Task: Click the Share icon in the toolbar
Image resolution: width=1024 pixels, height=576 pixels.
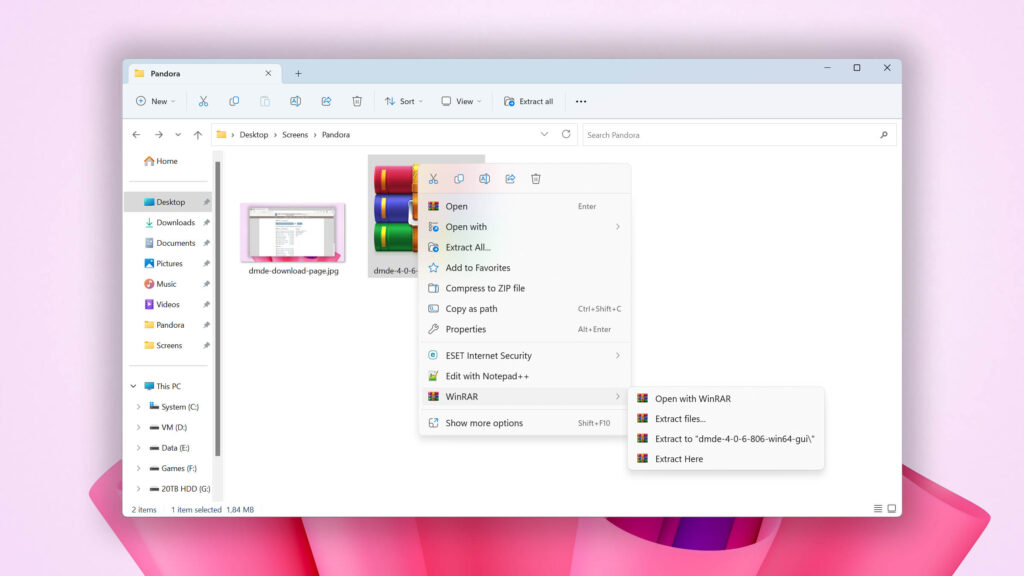Action: point(326,101)
